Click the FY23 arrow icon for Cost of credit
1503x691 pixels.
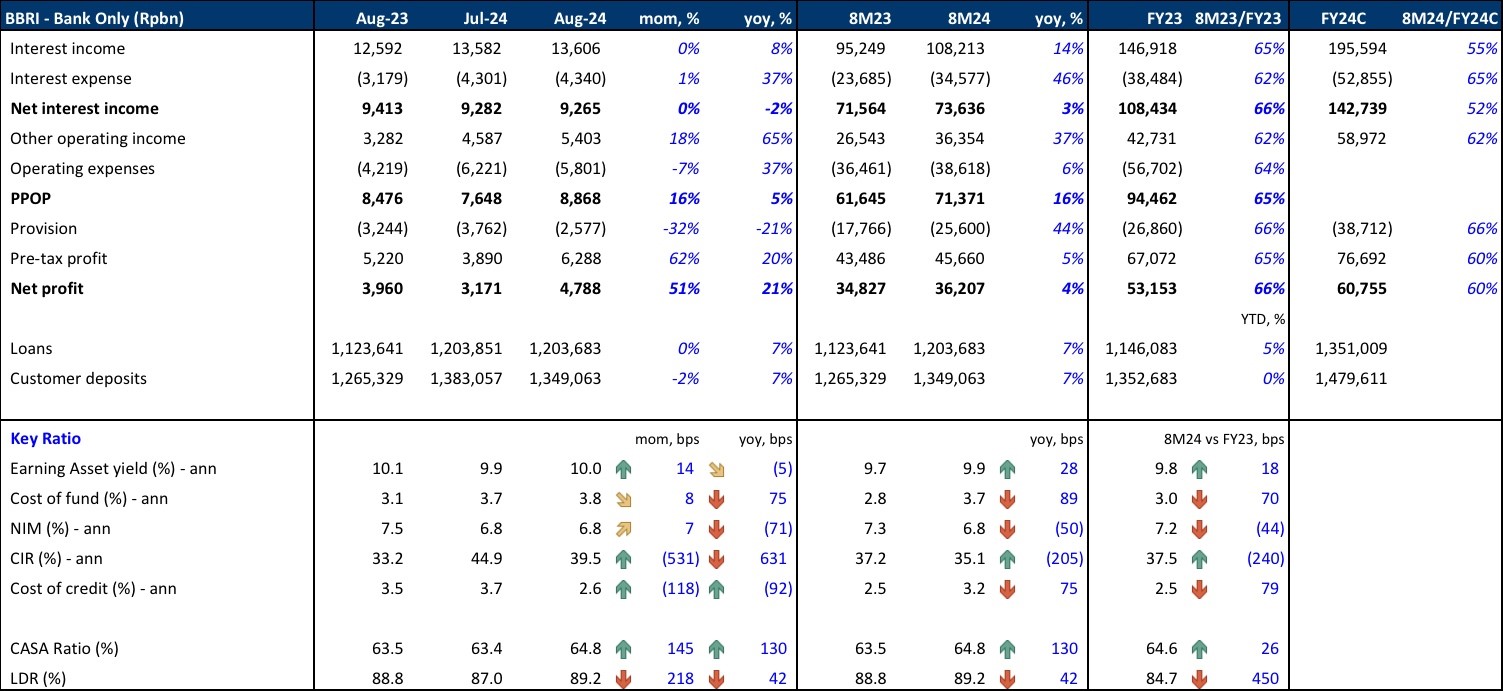point(1200,588)
